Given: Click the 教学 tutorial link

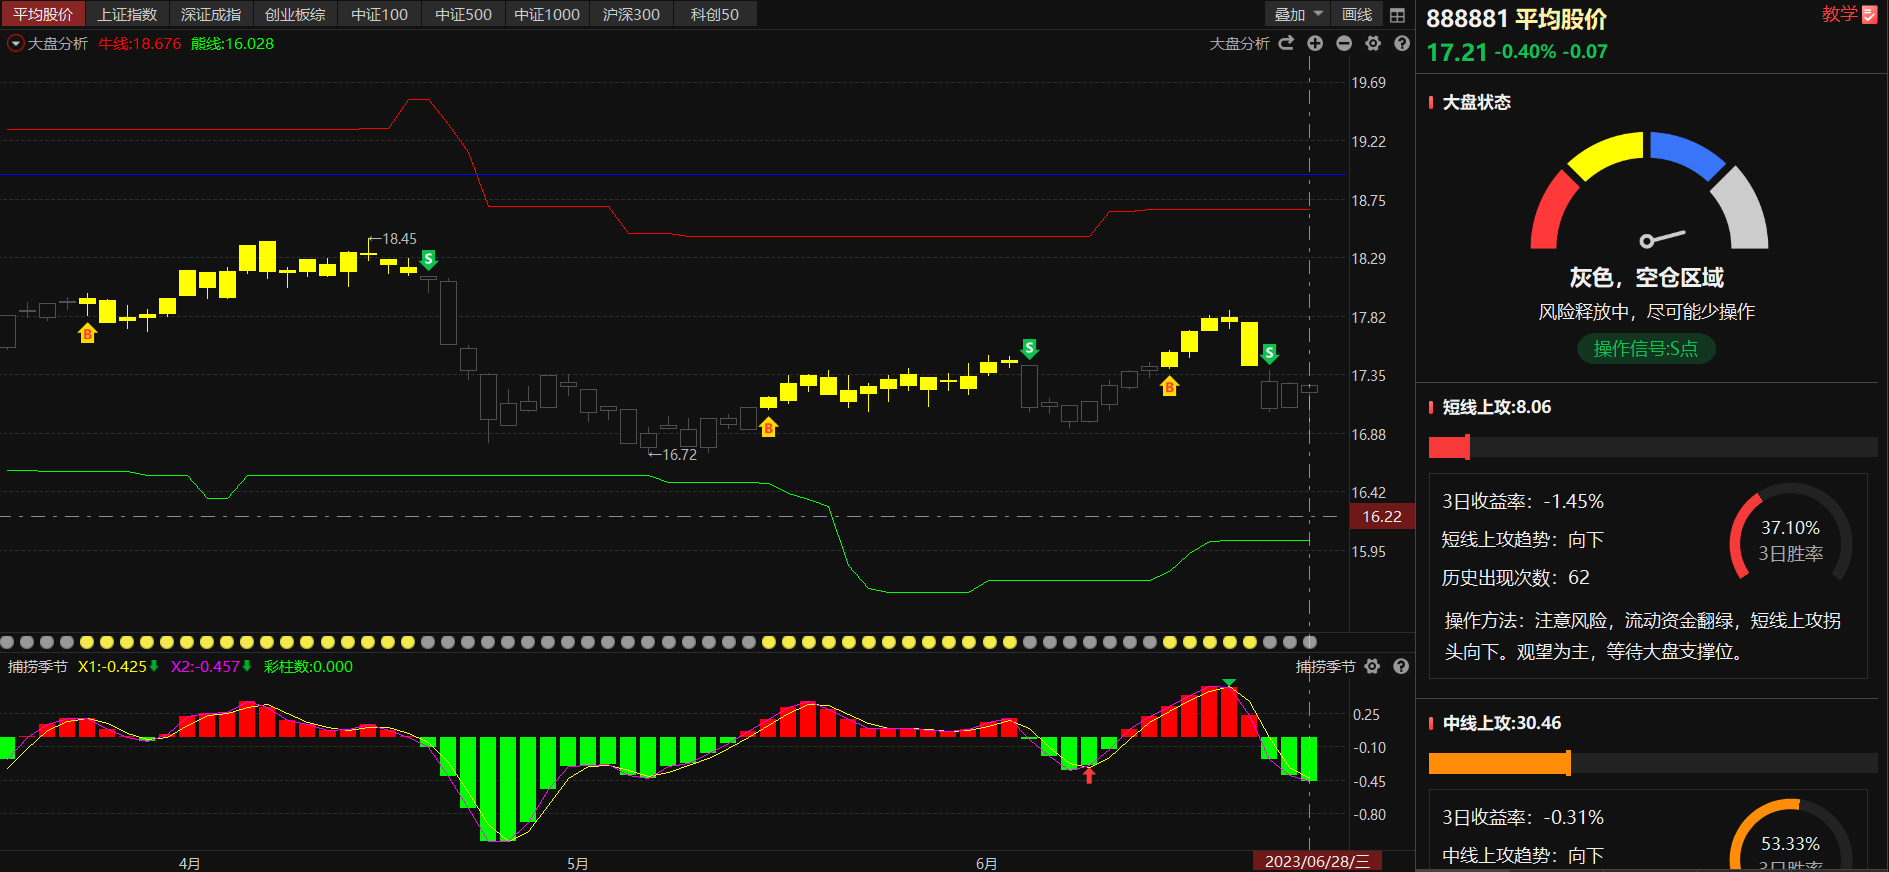Looking at the screenshot, I should (x=1839, y=14).
